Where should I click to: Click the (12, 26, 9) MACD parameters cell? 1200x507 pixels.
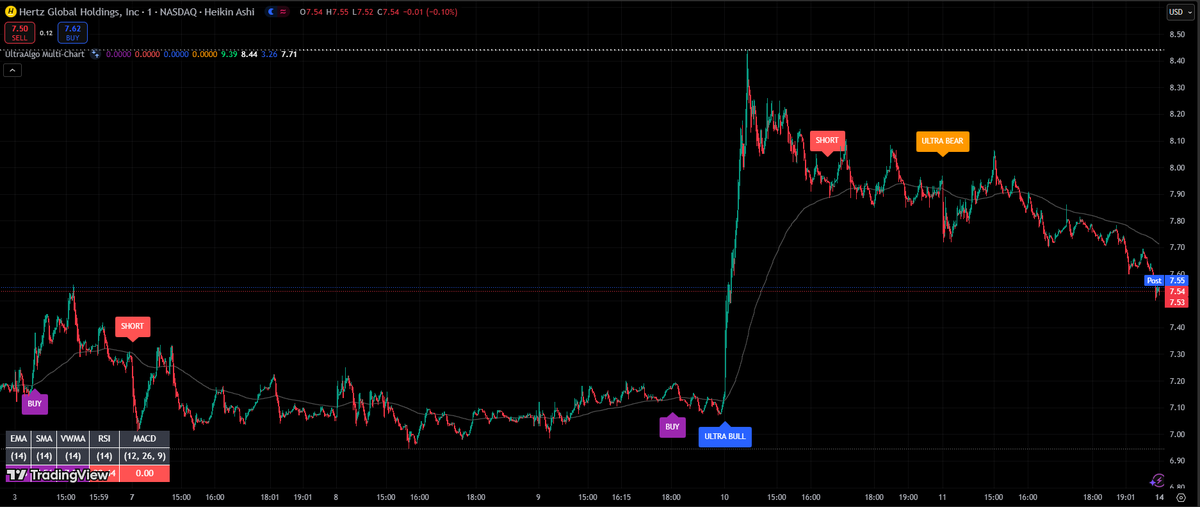pos(144,455)
